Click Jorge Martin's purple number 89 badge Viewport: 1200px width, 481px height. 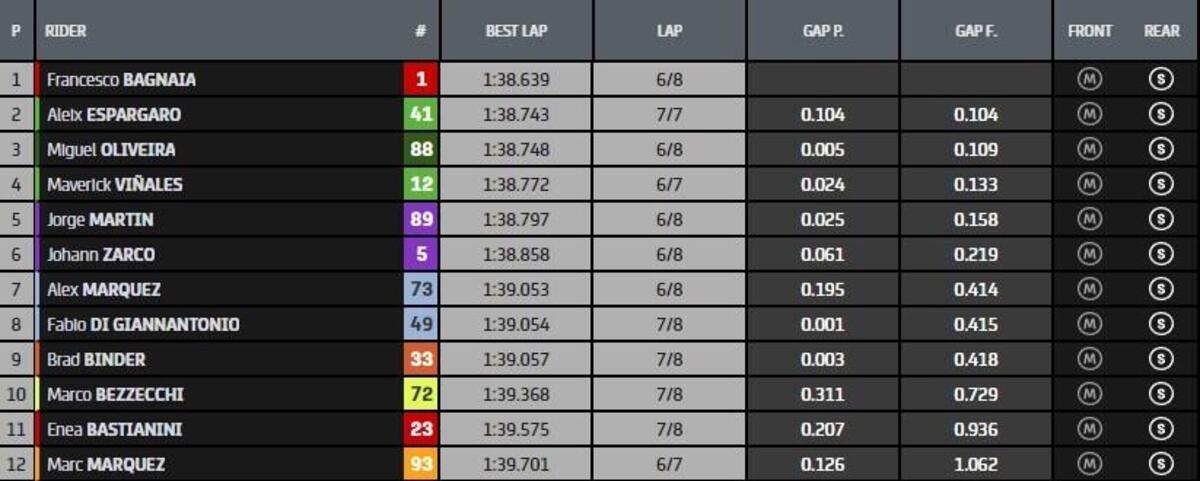click(421, 220)
